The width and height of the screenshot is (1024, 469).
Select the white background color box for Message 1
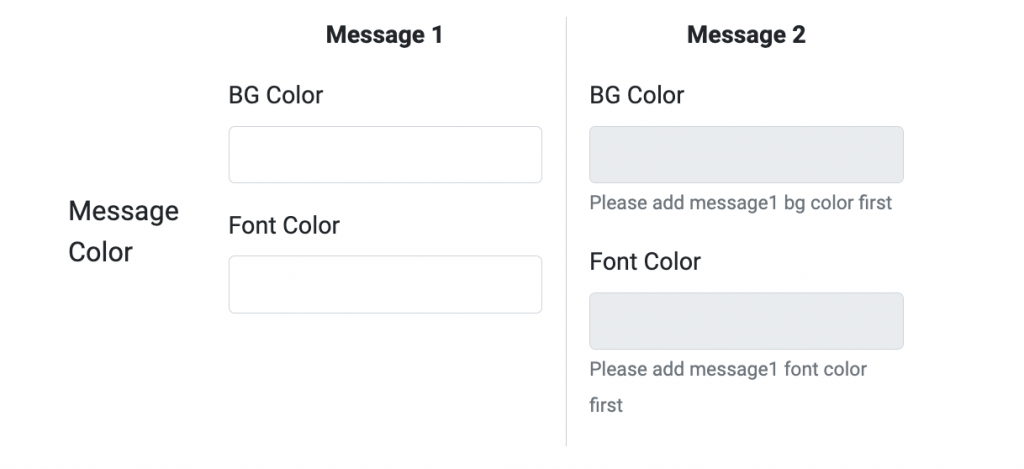pos(385,155)
